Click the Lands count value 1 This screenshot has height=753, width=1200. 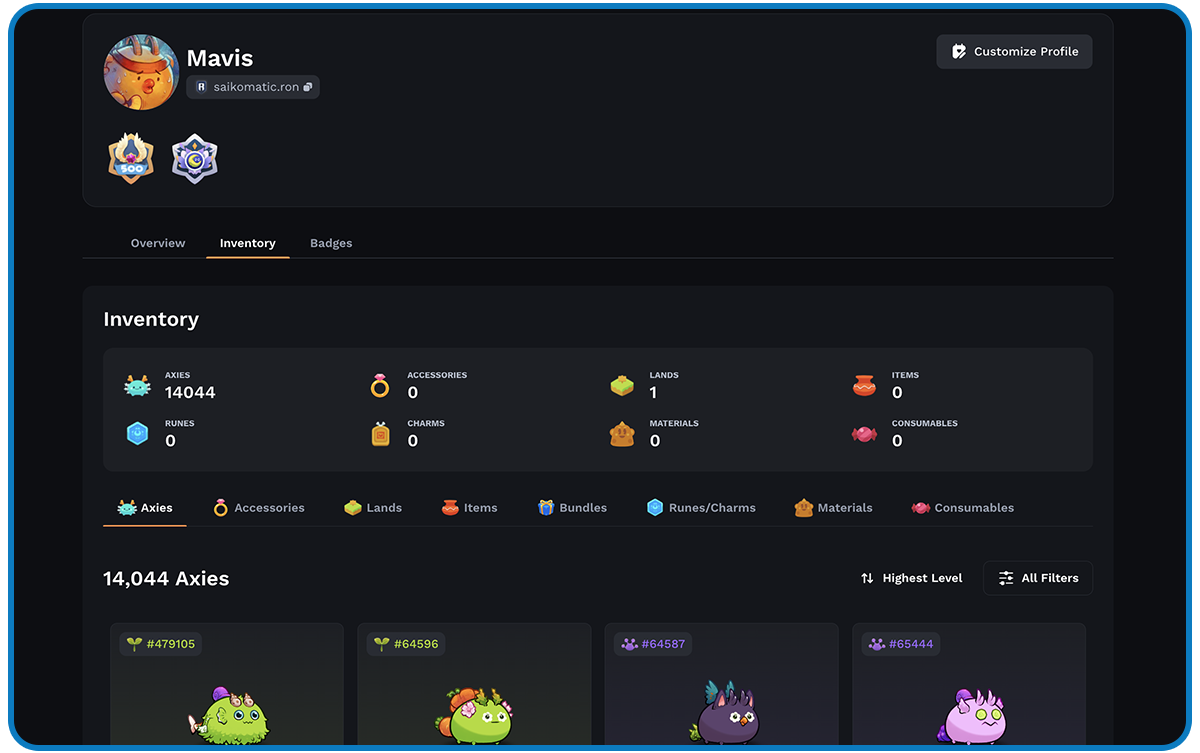point(653,393)
